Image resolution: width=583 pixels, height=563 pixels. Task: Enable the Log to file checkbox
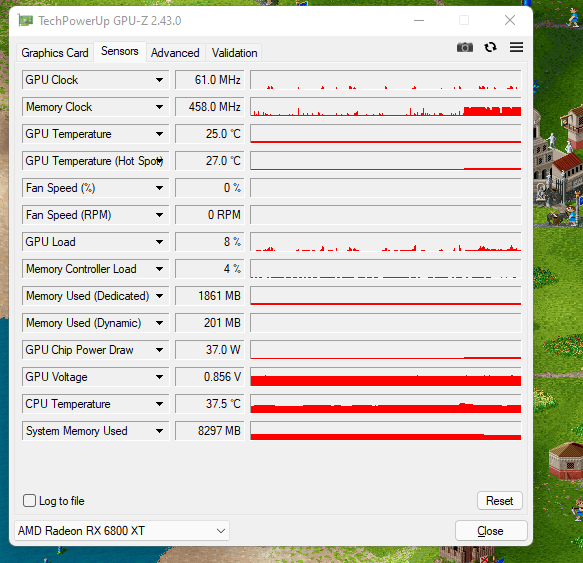(x=29, y=501)
